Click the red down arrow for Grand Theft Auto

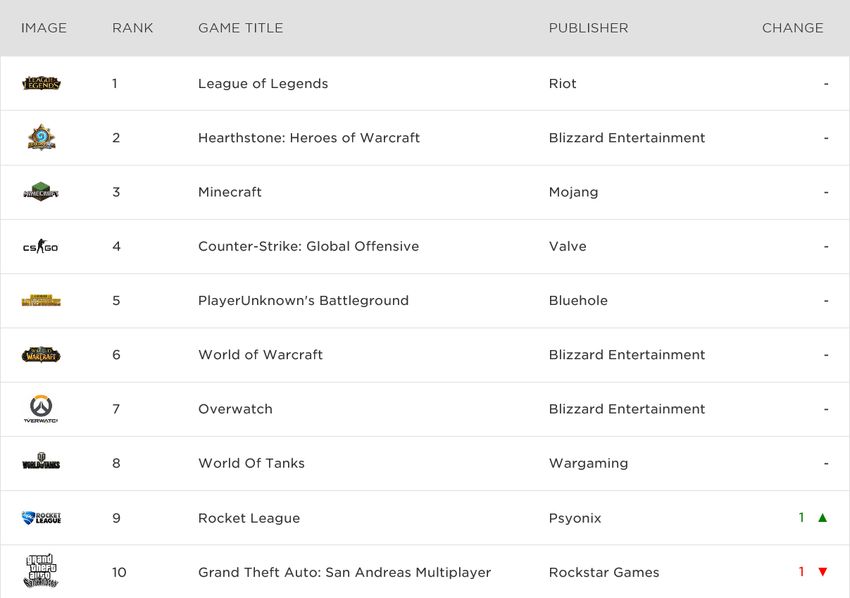click(822, 572)
